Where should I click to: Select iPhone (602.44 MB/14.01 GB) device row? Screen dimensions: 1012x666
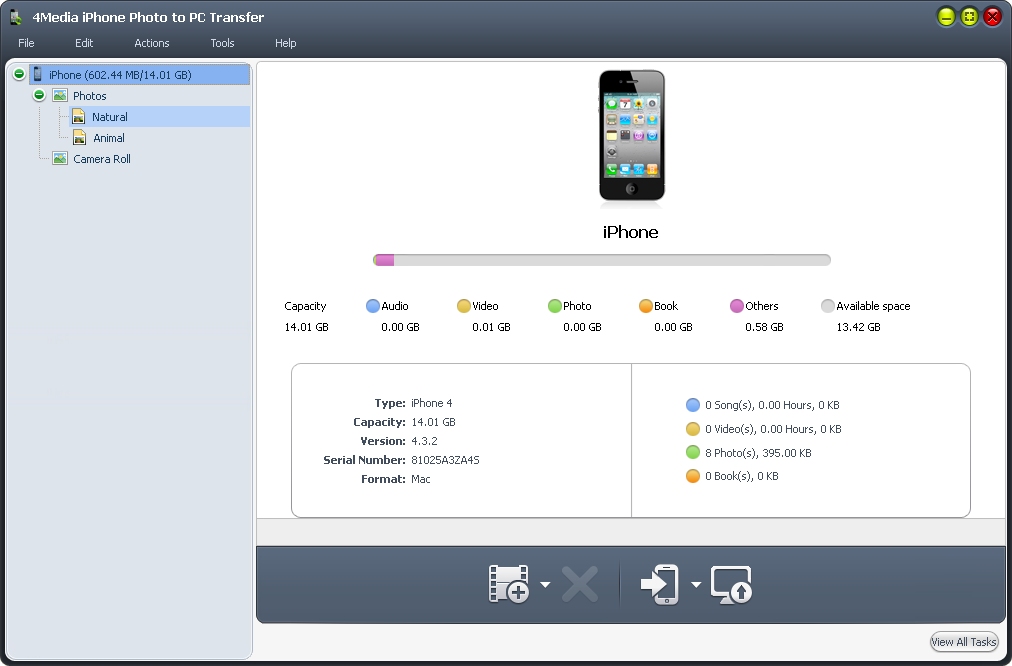coord(139,75)
